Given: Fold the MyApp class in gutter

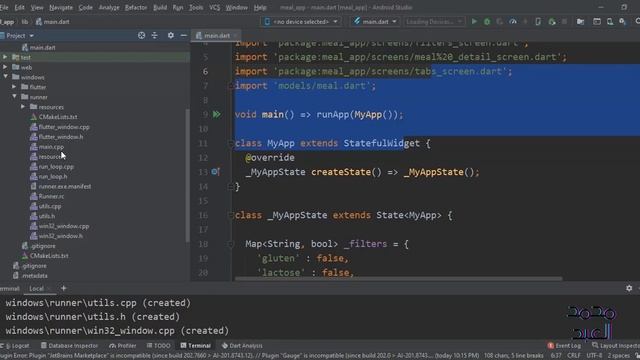Looking at the screenshot, I should 230,143.
